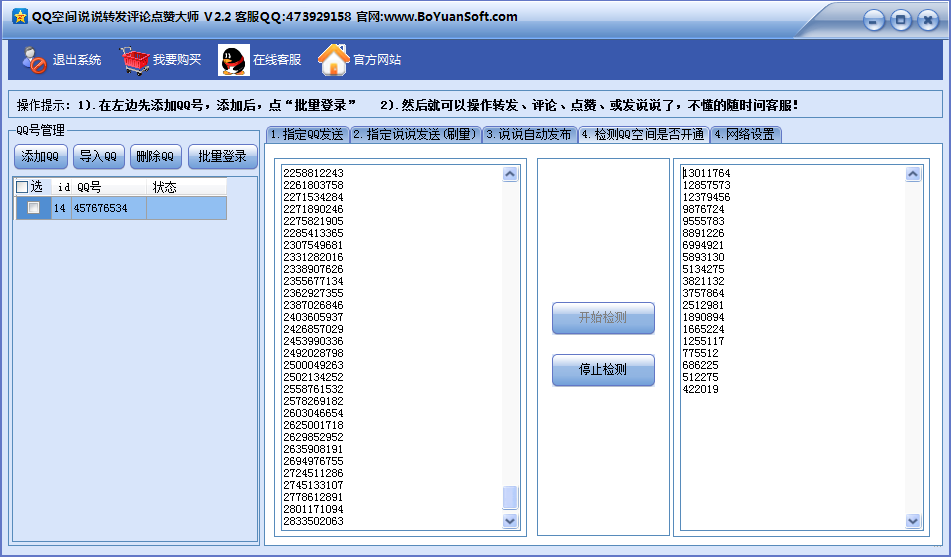Viewport: 951px width, 557px height.
Task: Click number 2307549681 in left list
Action: click(x=313, y=245)
